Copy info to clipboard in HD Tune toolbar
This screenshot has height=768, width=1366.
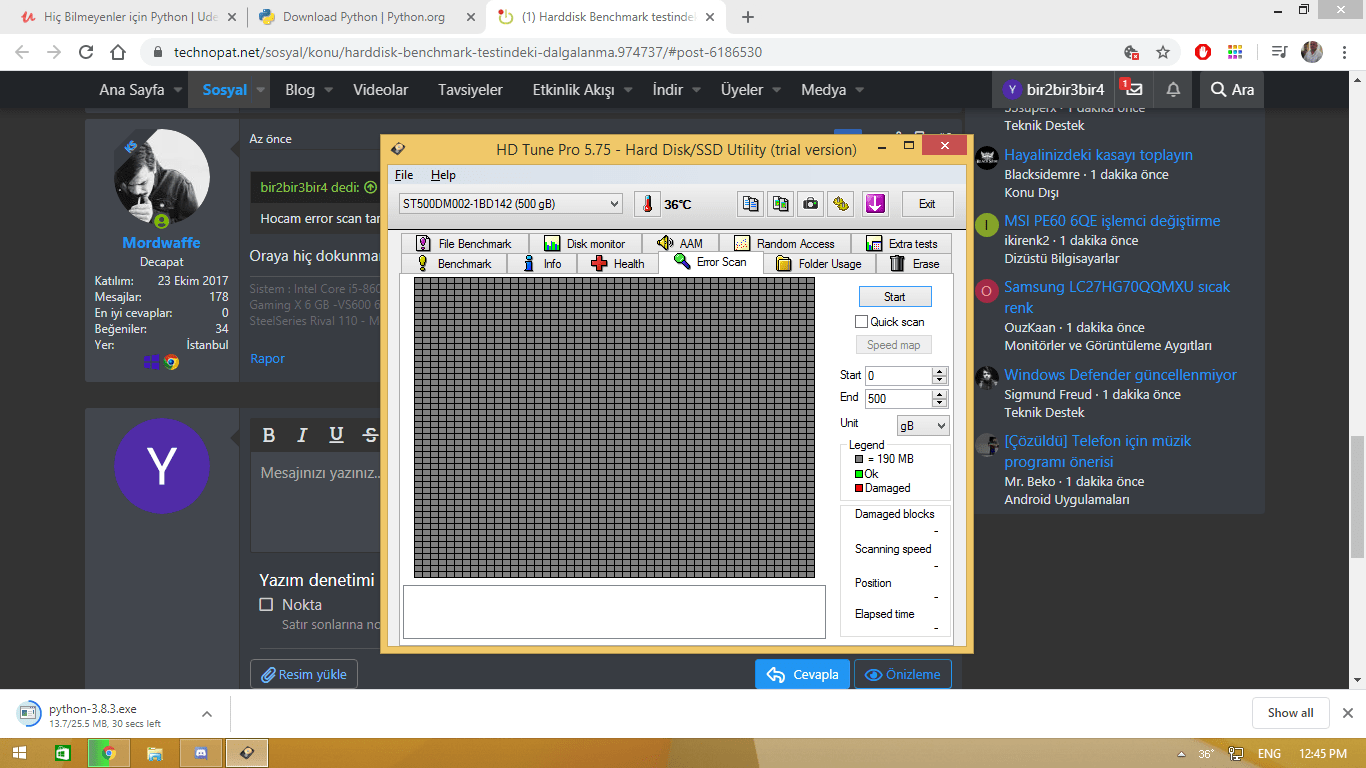tap(750, 204)
